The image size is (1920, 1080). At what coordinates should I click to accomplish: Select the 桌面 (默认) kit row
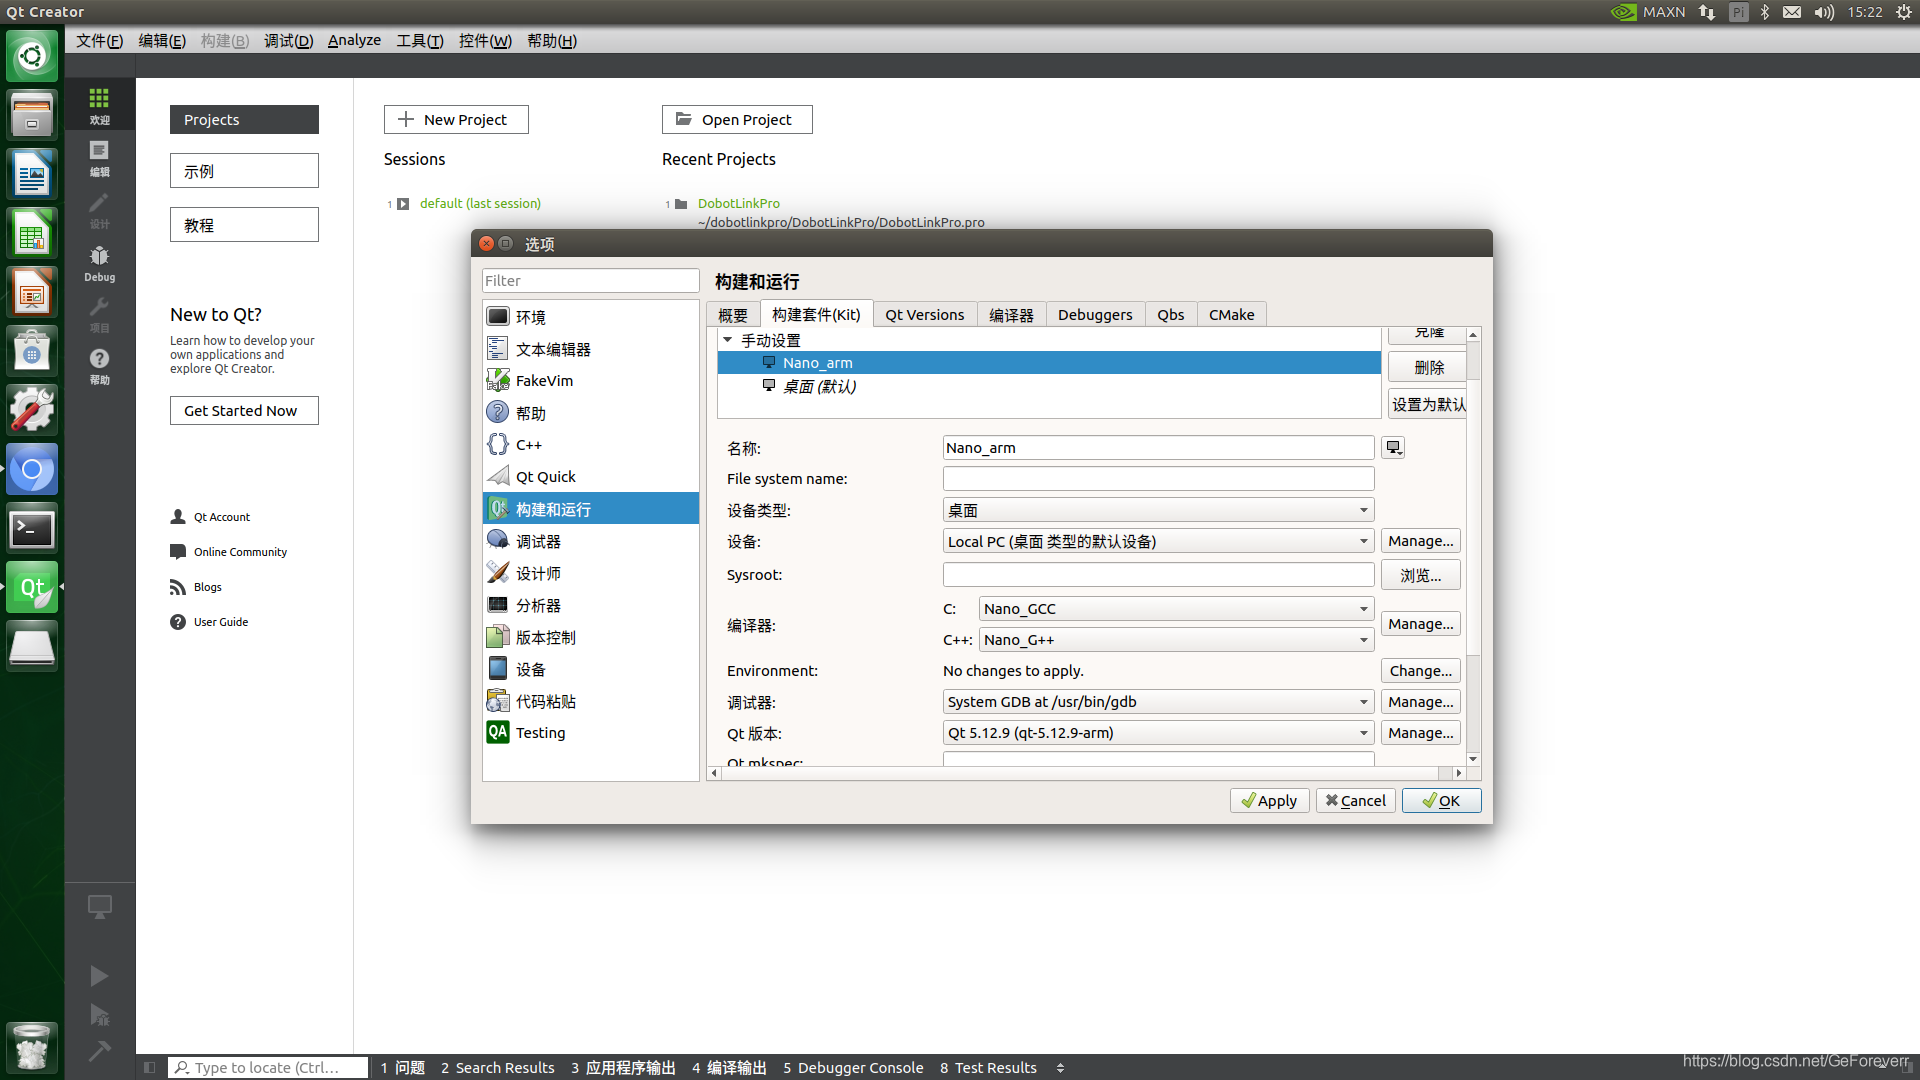pos(1049,386)
